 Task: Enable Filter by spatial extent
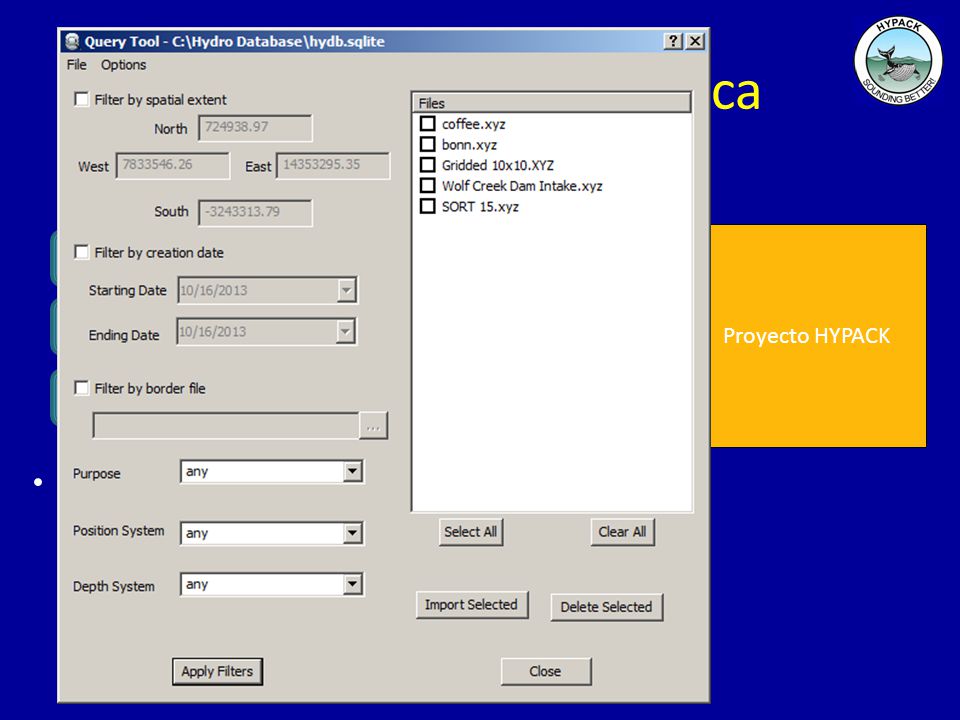81,99
